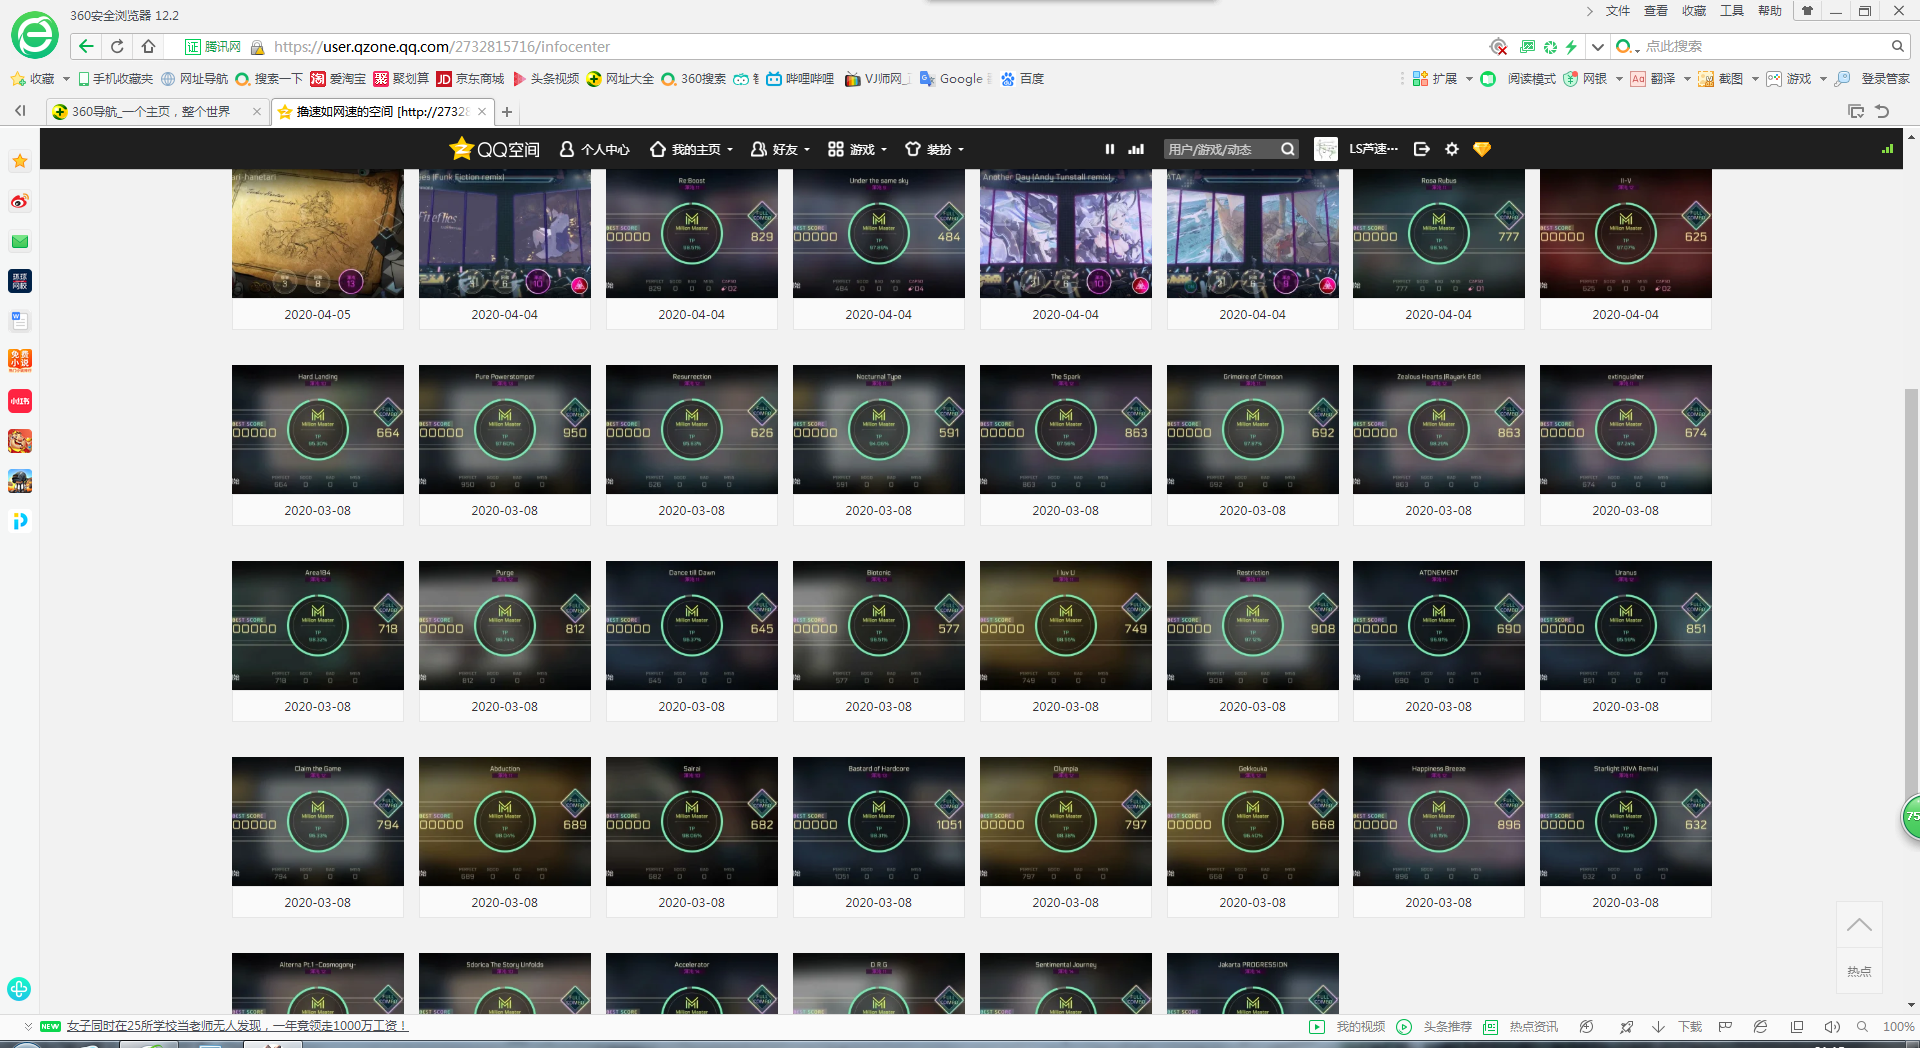Open the 工具 menu
1920x1048 pixels.
click(x=1731, y=11)
